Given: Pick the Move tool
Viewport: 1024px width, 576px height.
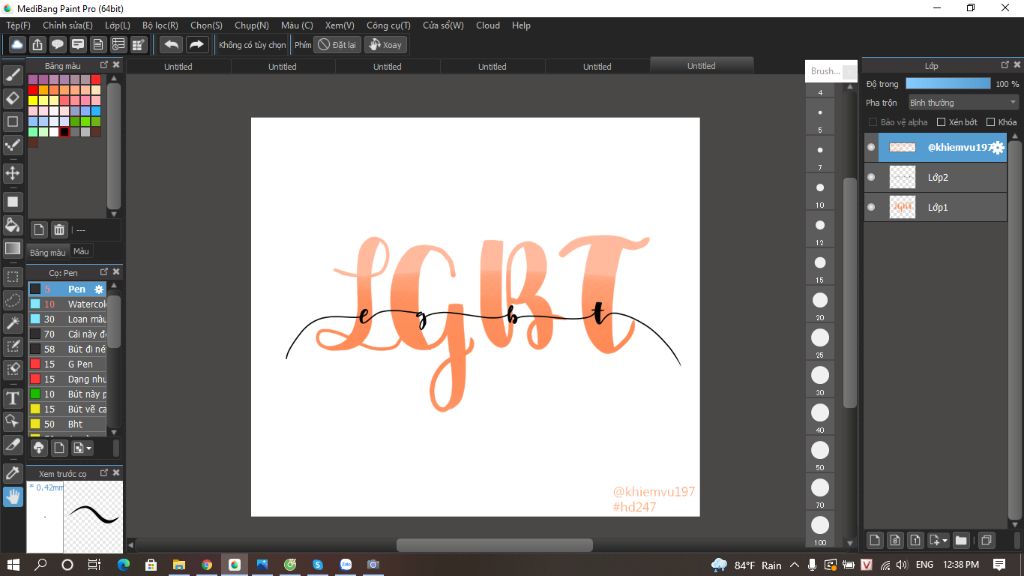Looking at the screenshot, I should (x=12, y=174).
